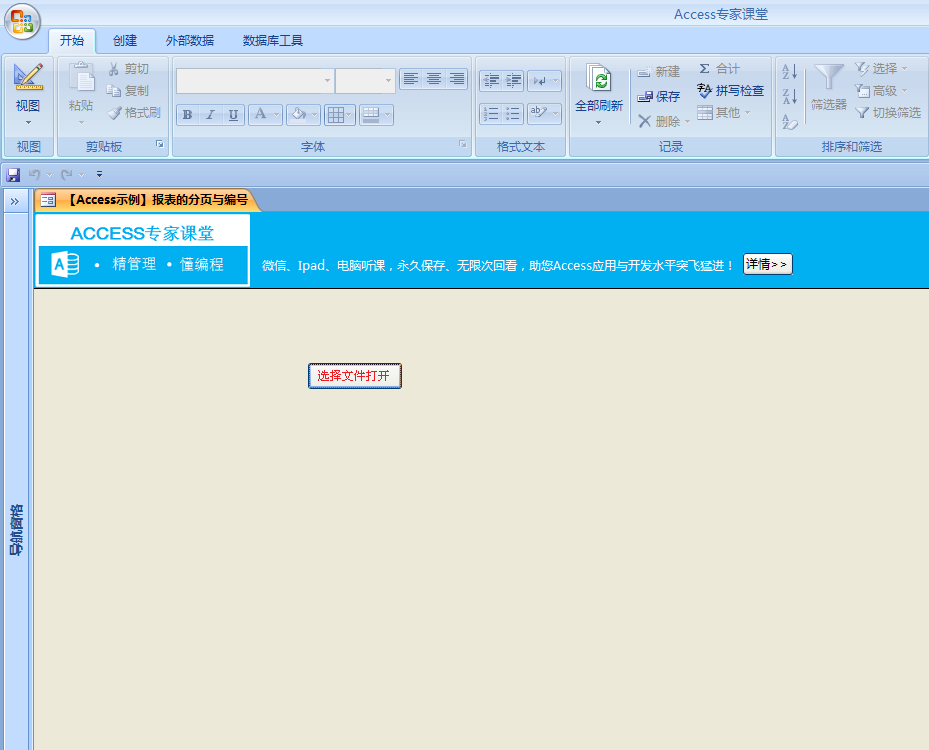The image size is (929, 750).
Task: Cut the selection with 剪切
Action: pos(129,69)
